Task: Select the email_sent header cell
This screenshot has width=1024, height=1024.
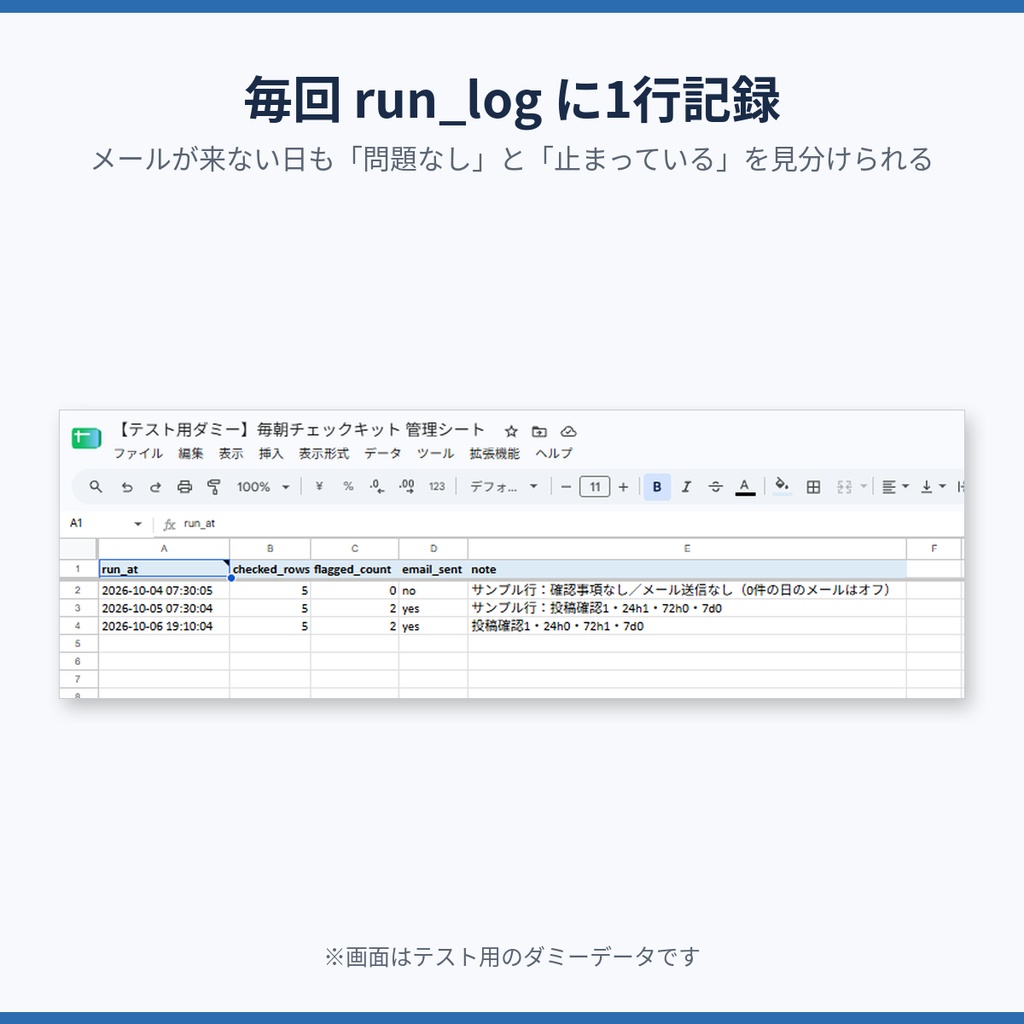Action: [434, 569]
